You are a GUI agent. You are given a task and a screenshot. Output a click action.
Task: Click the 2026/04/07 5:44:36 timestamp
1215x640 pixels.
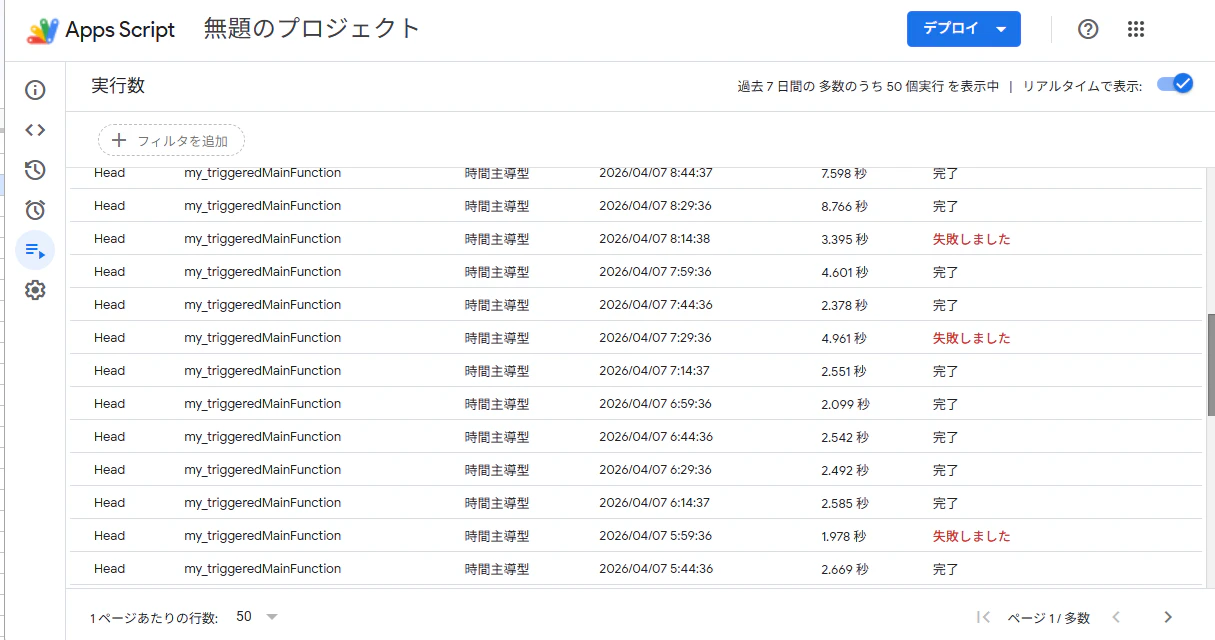tap(655, 569)
